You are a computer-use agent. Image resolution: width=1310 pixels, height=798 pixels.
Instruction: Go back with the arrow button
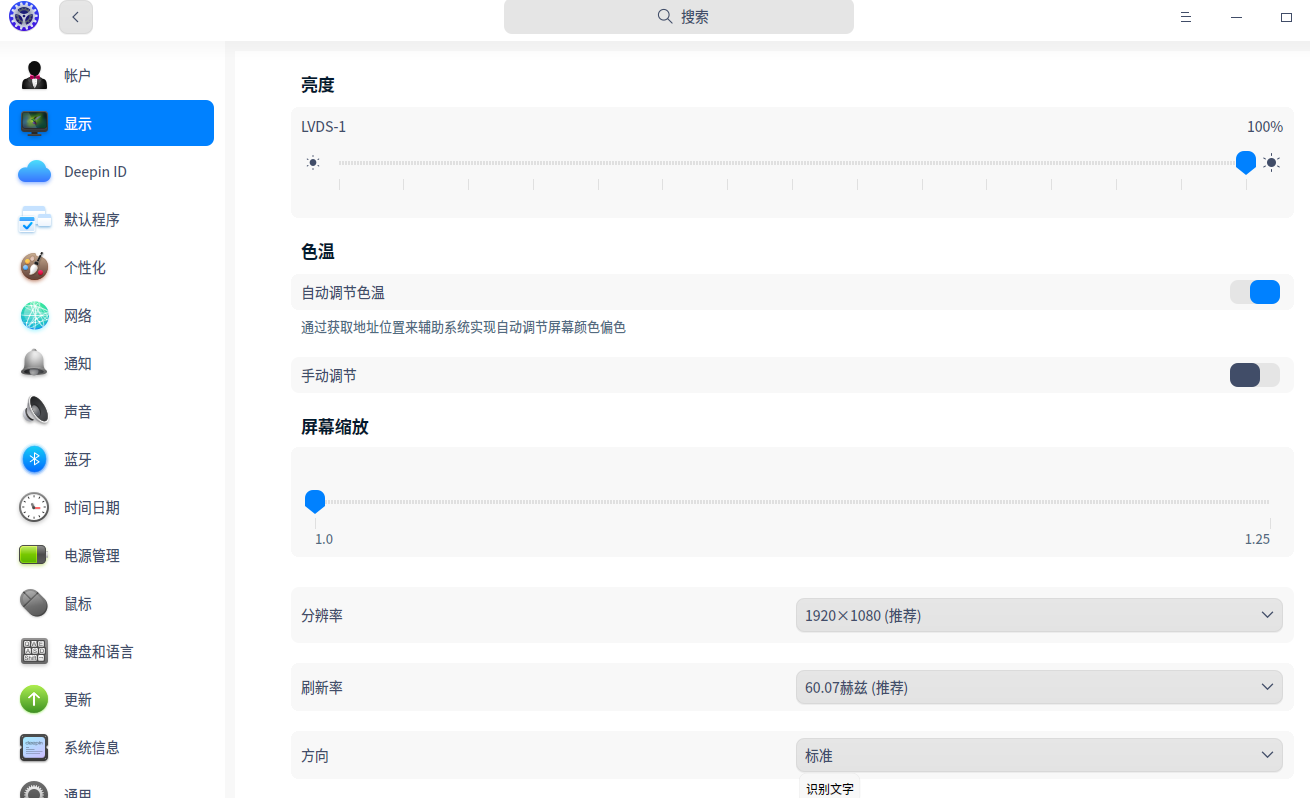76,17
